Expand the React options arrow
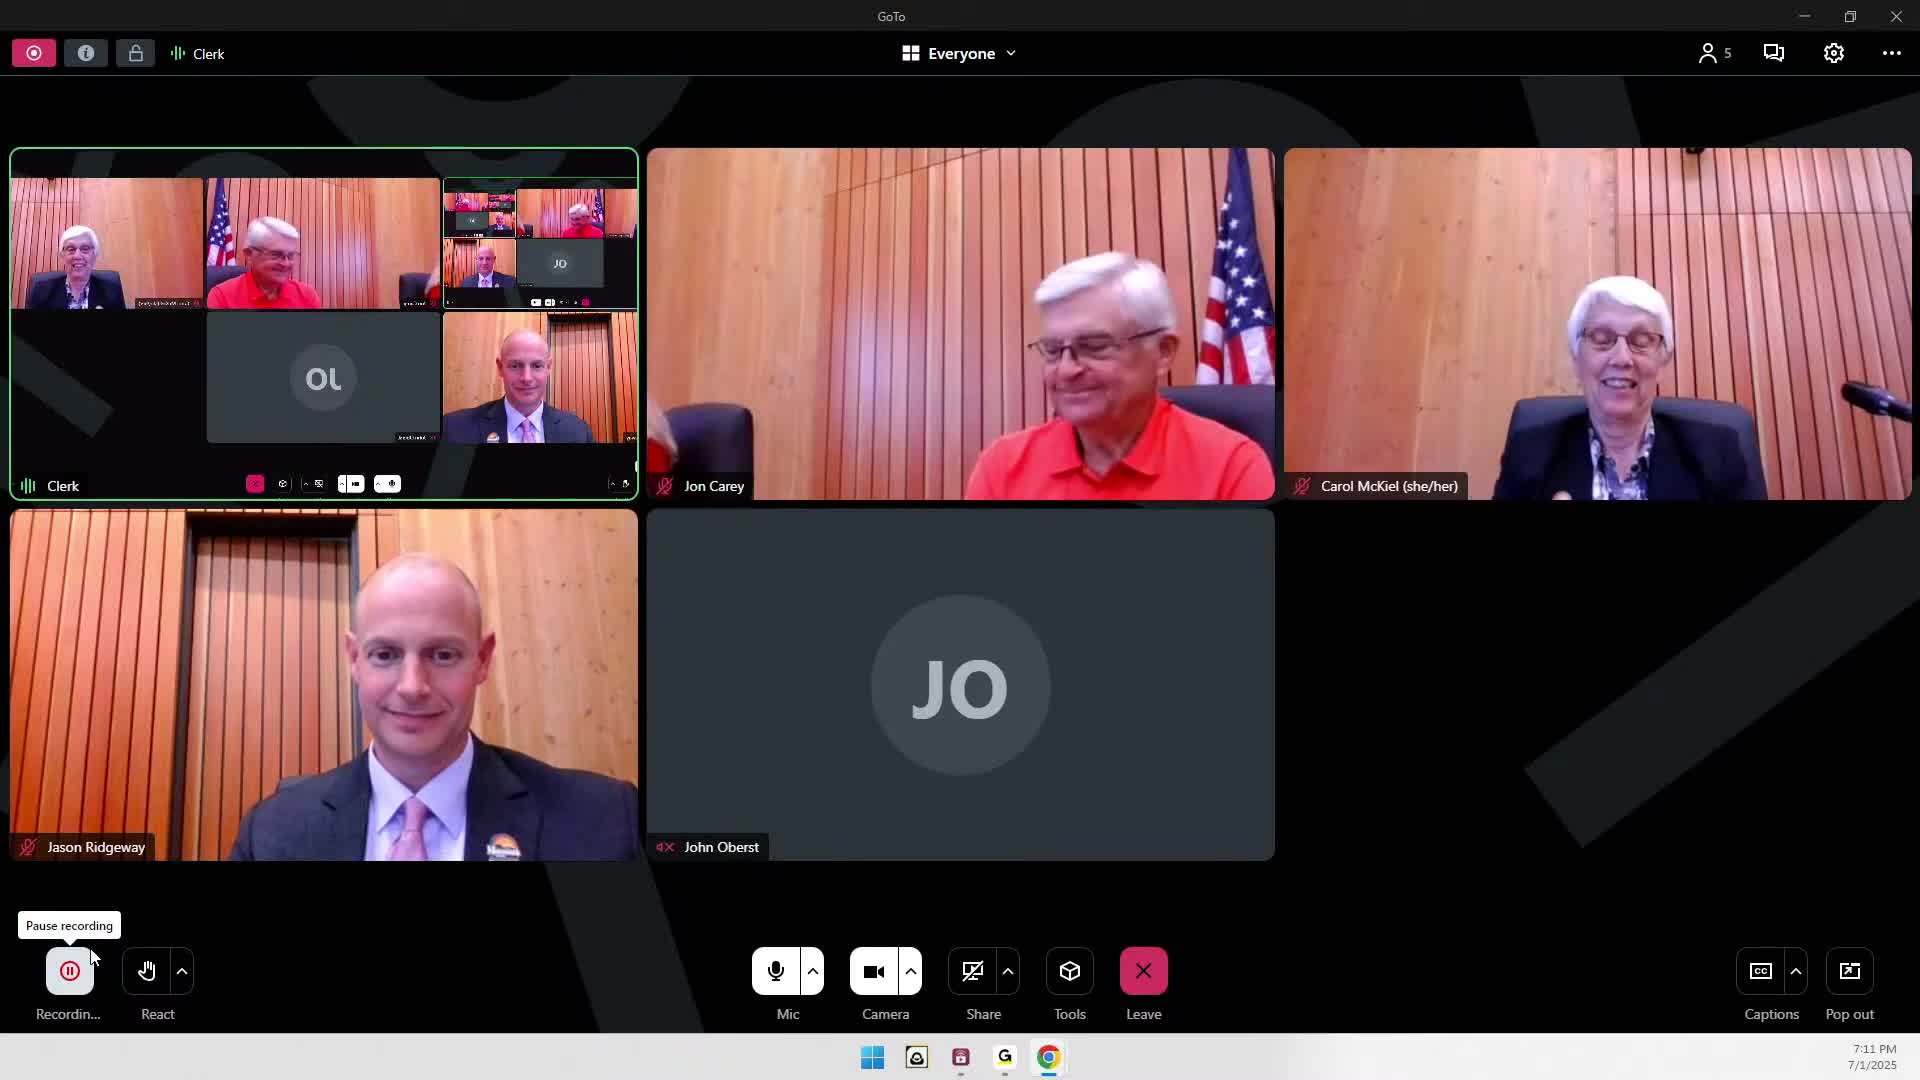This screenshot has width=1920, height=1080. point(182,971)
